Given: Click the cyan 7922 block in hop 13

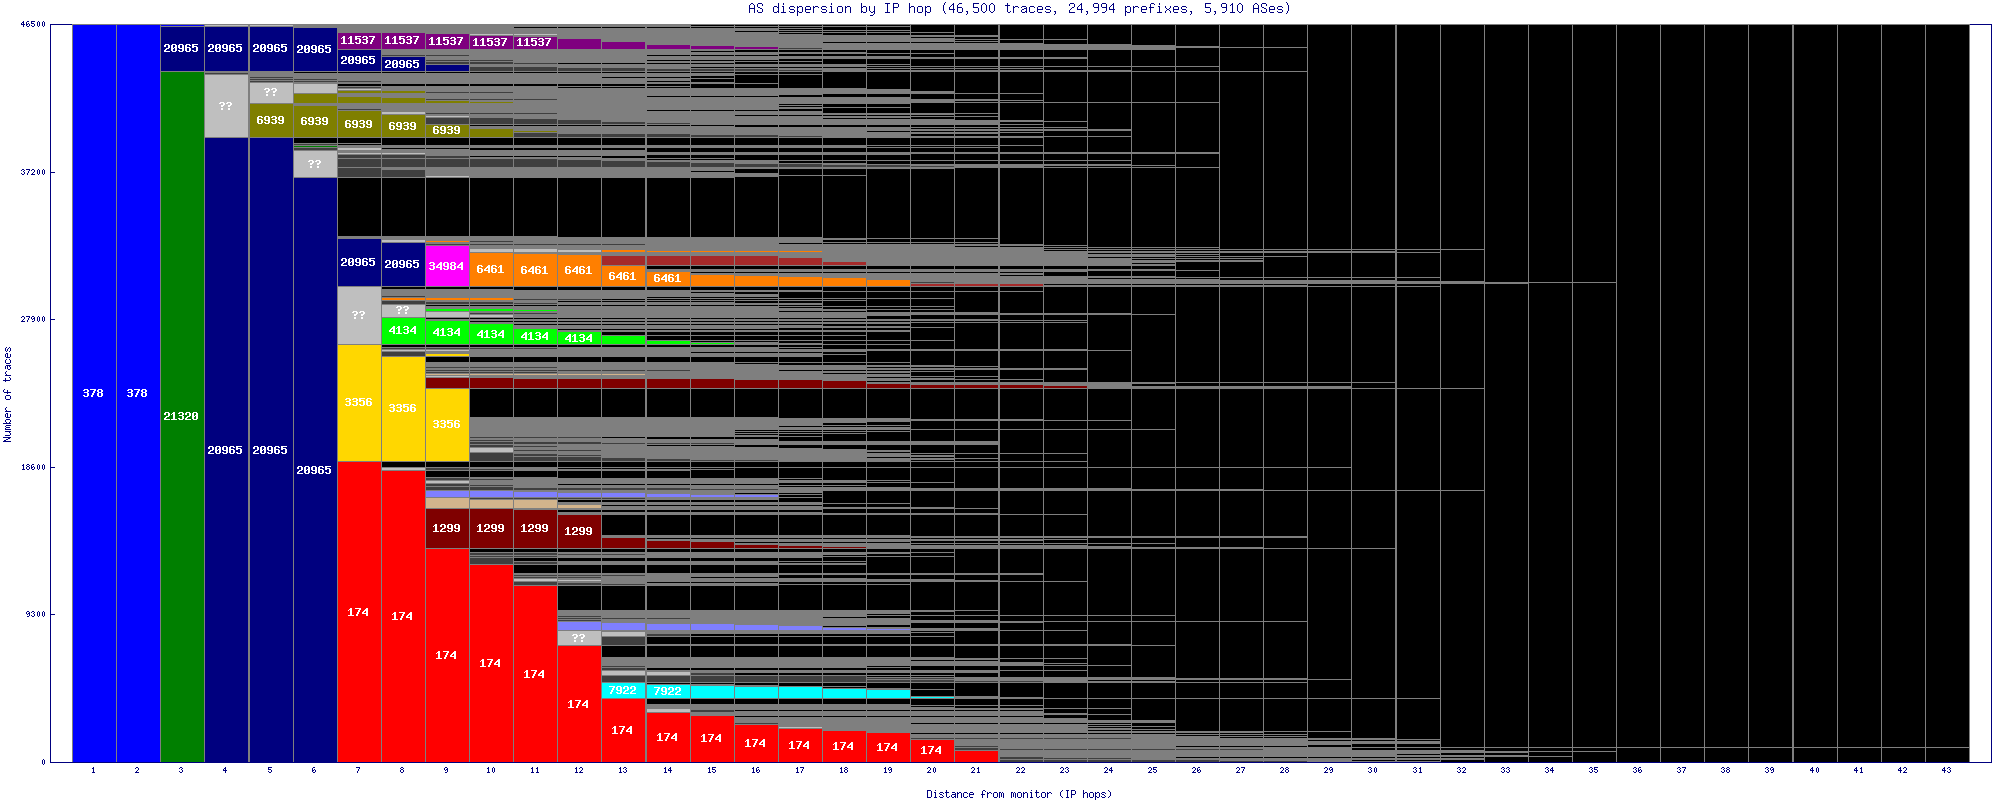Looking at the screenshot, I should point(622,690).
